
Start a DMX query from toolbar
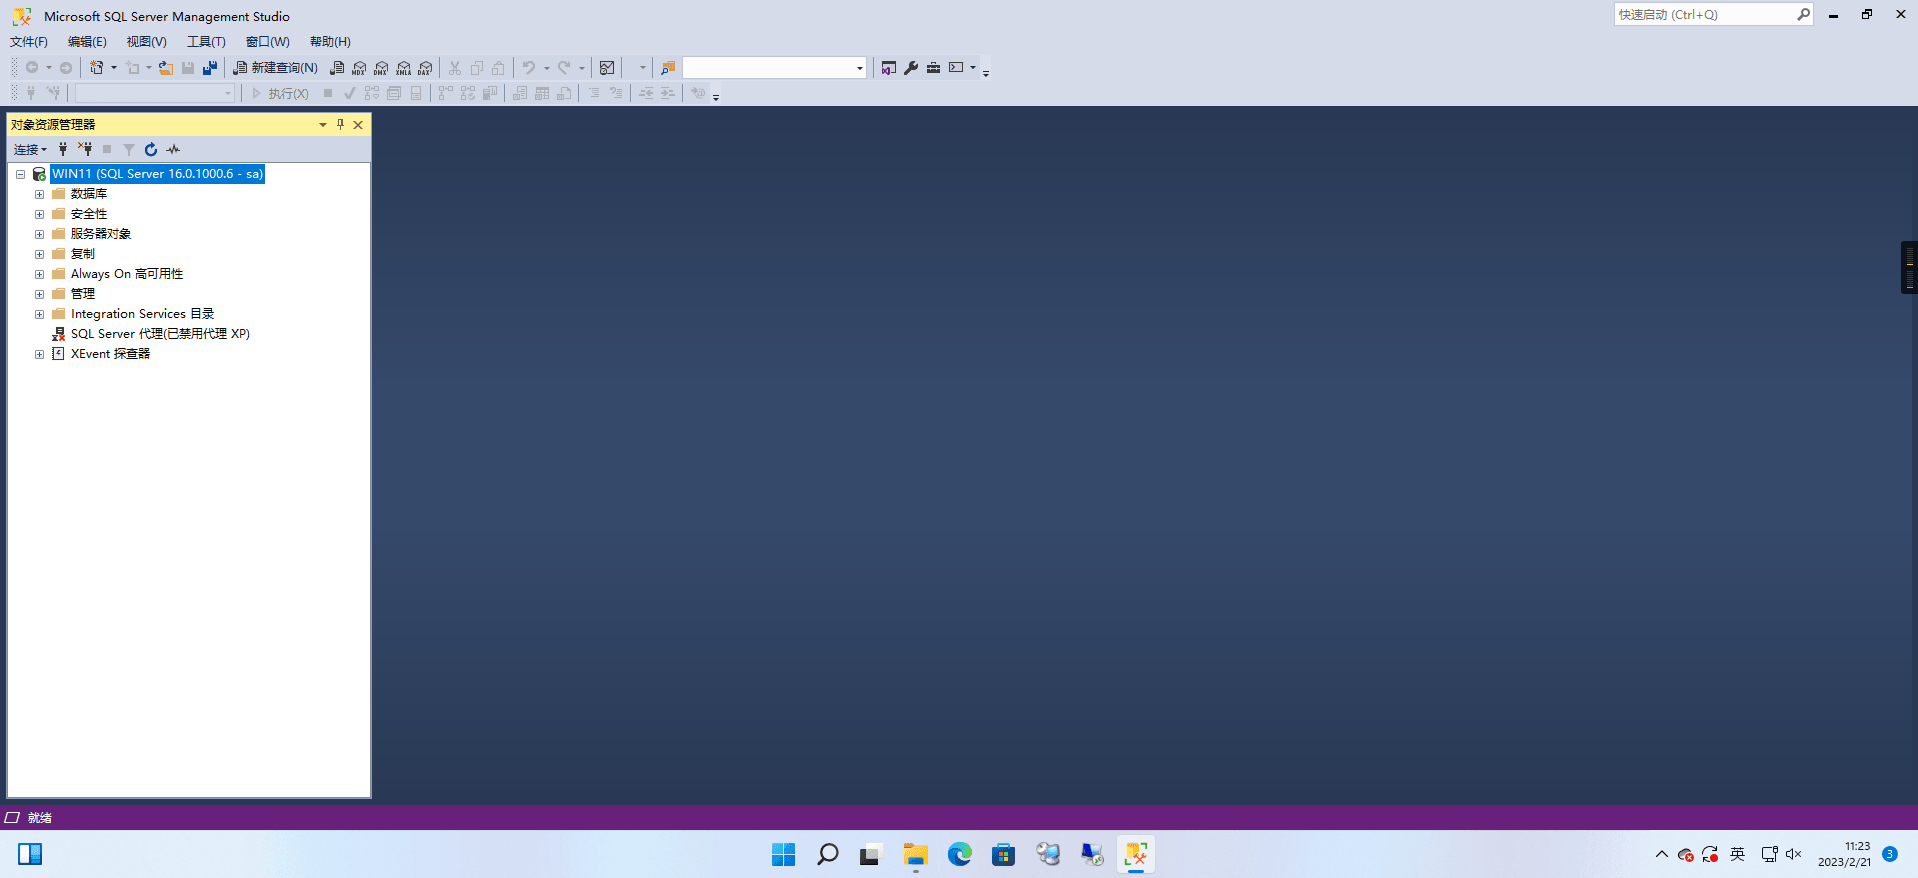pos(382,68)
